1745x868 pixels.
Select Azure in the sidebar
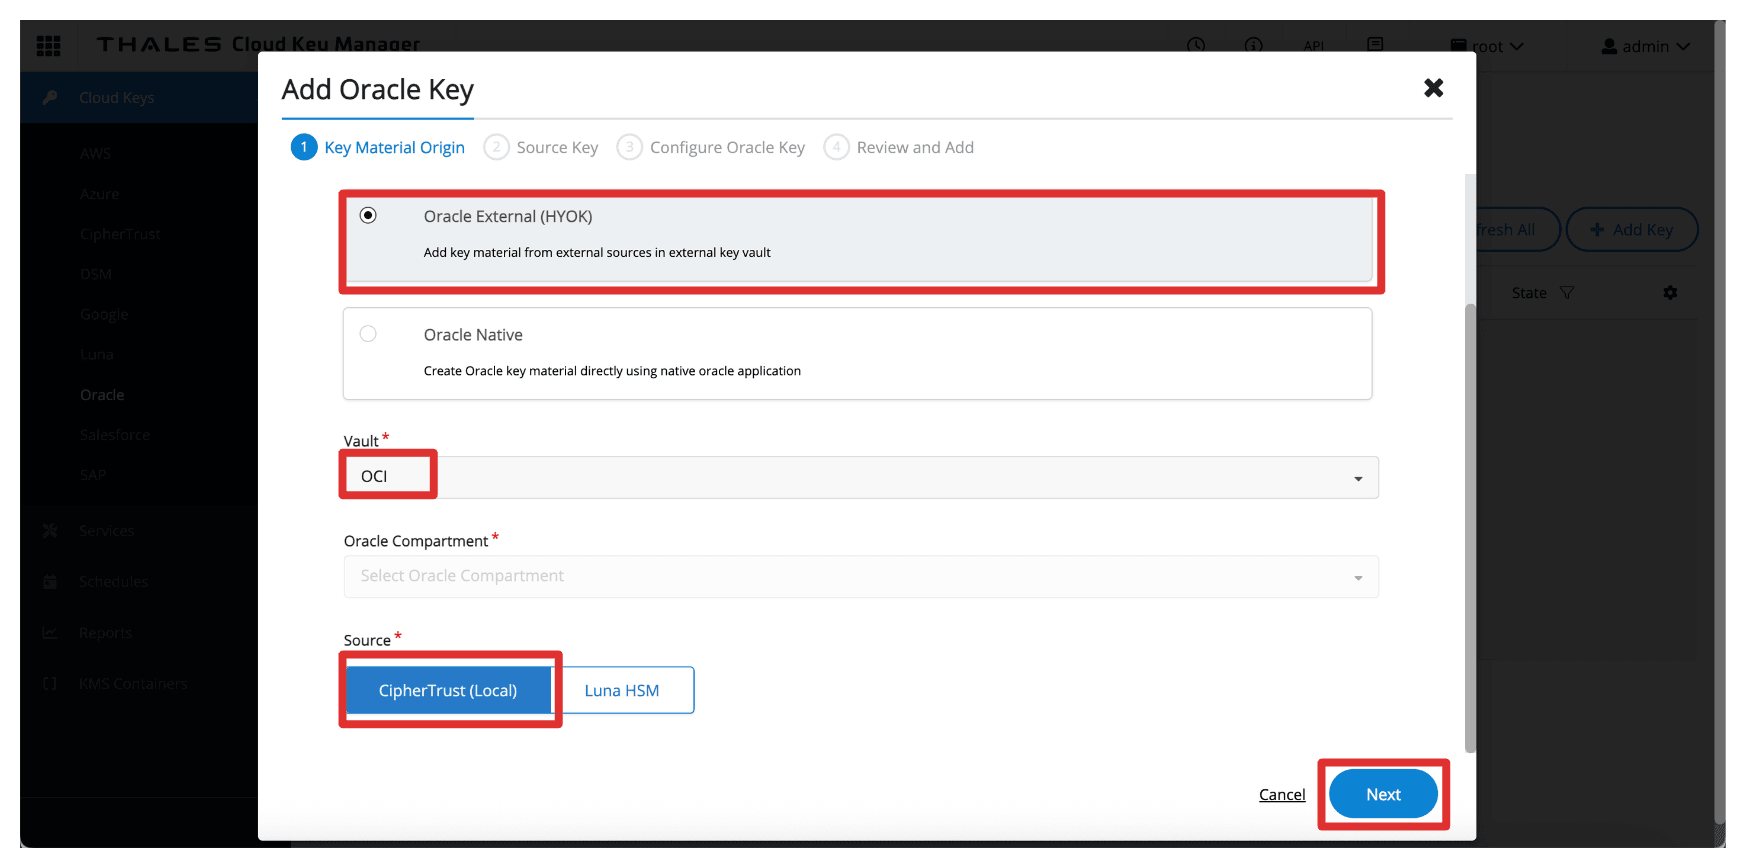click(x=99, y=193)
